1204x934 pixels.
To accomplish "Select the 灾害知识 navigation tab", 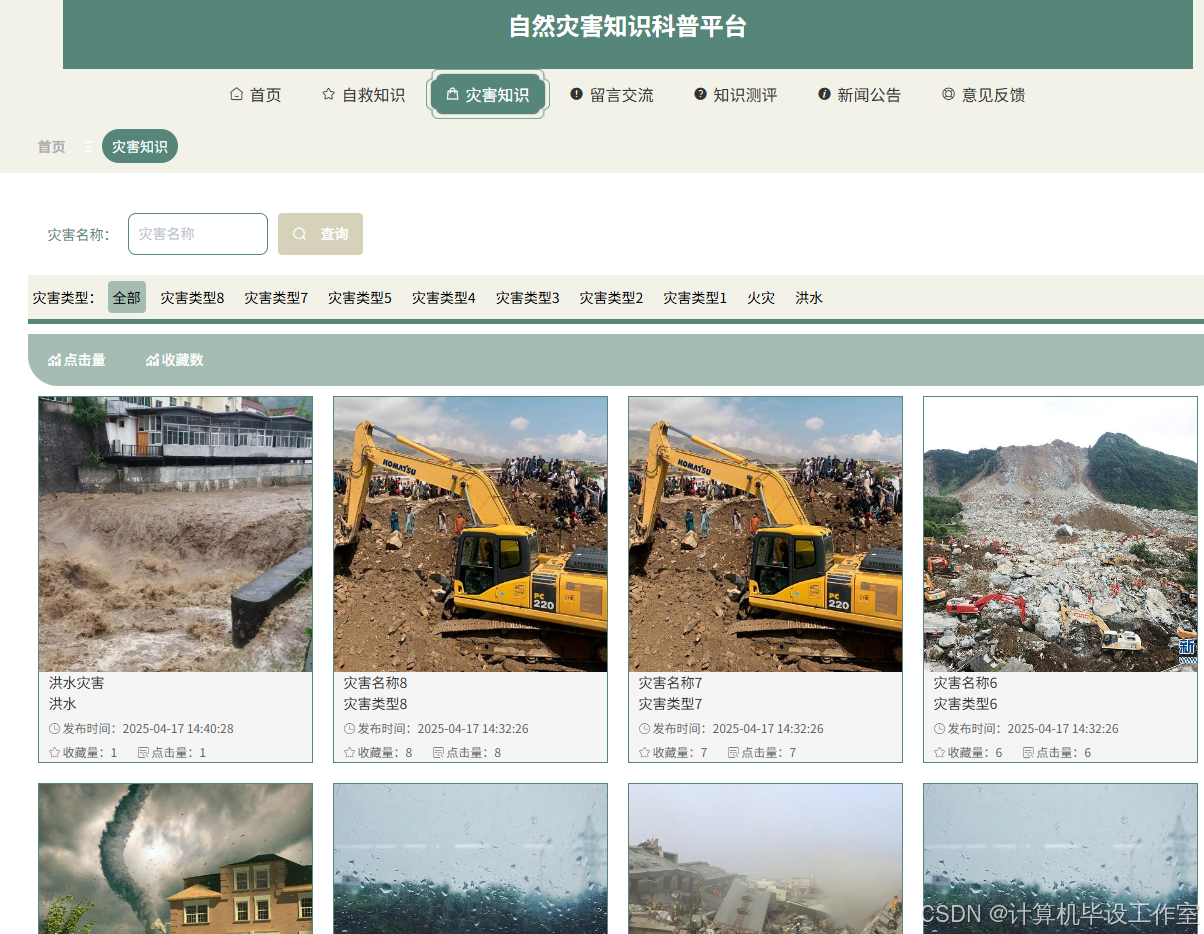I will click(488, 94).
